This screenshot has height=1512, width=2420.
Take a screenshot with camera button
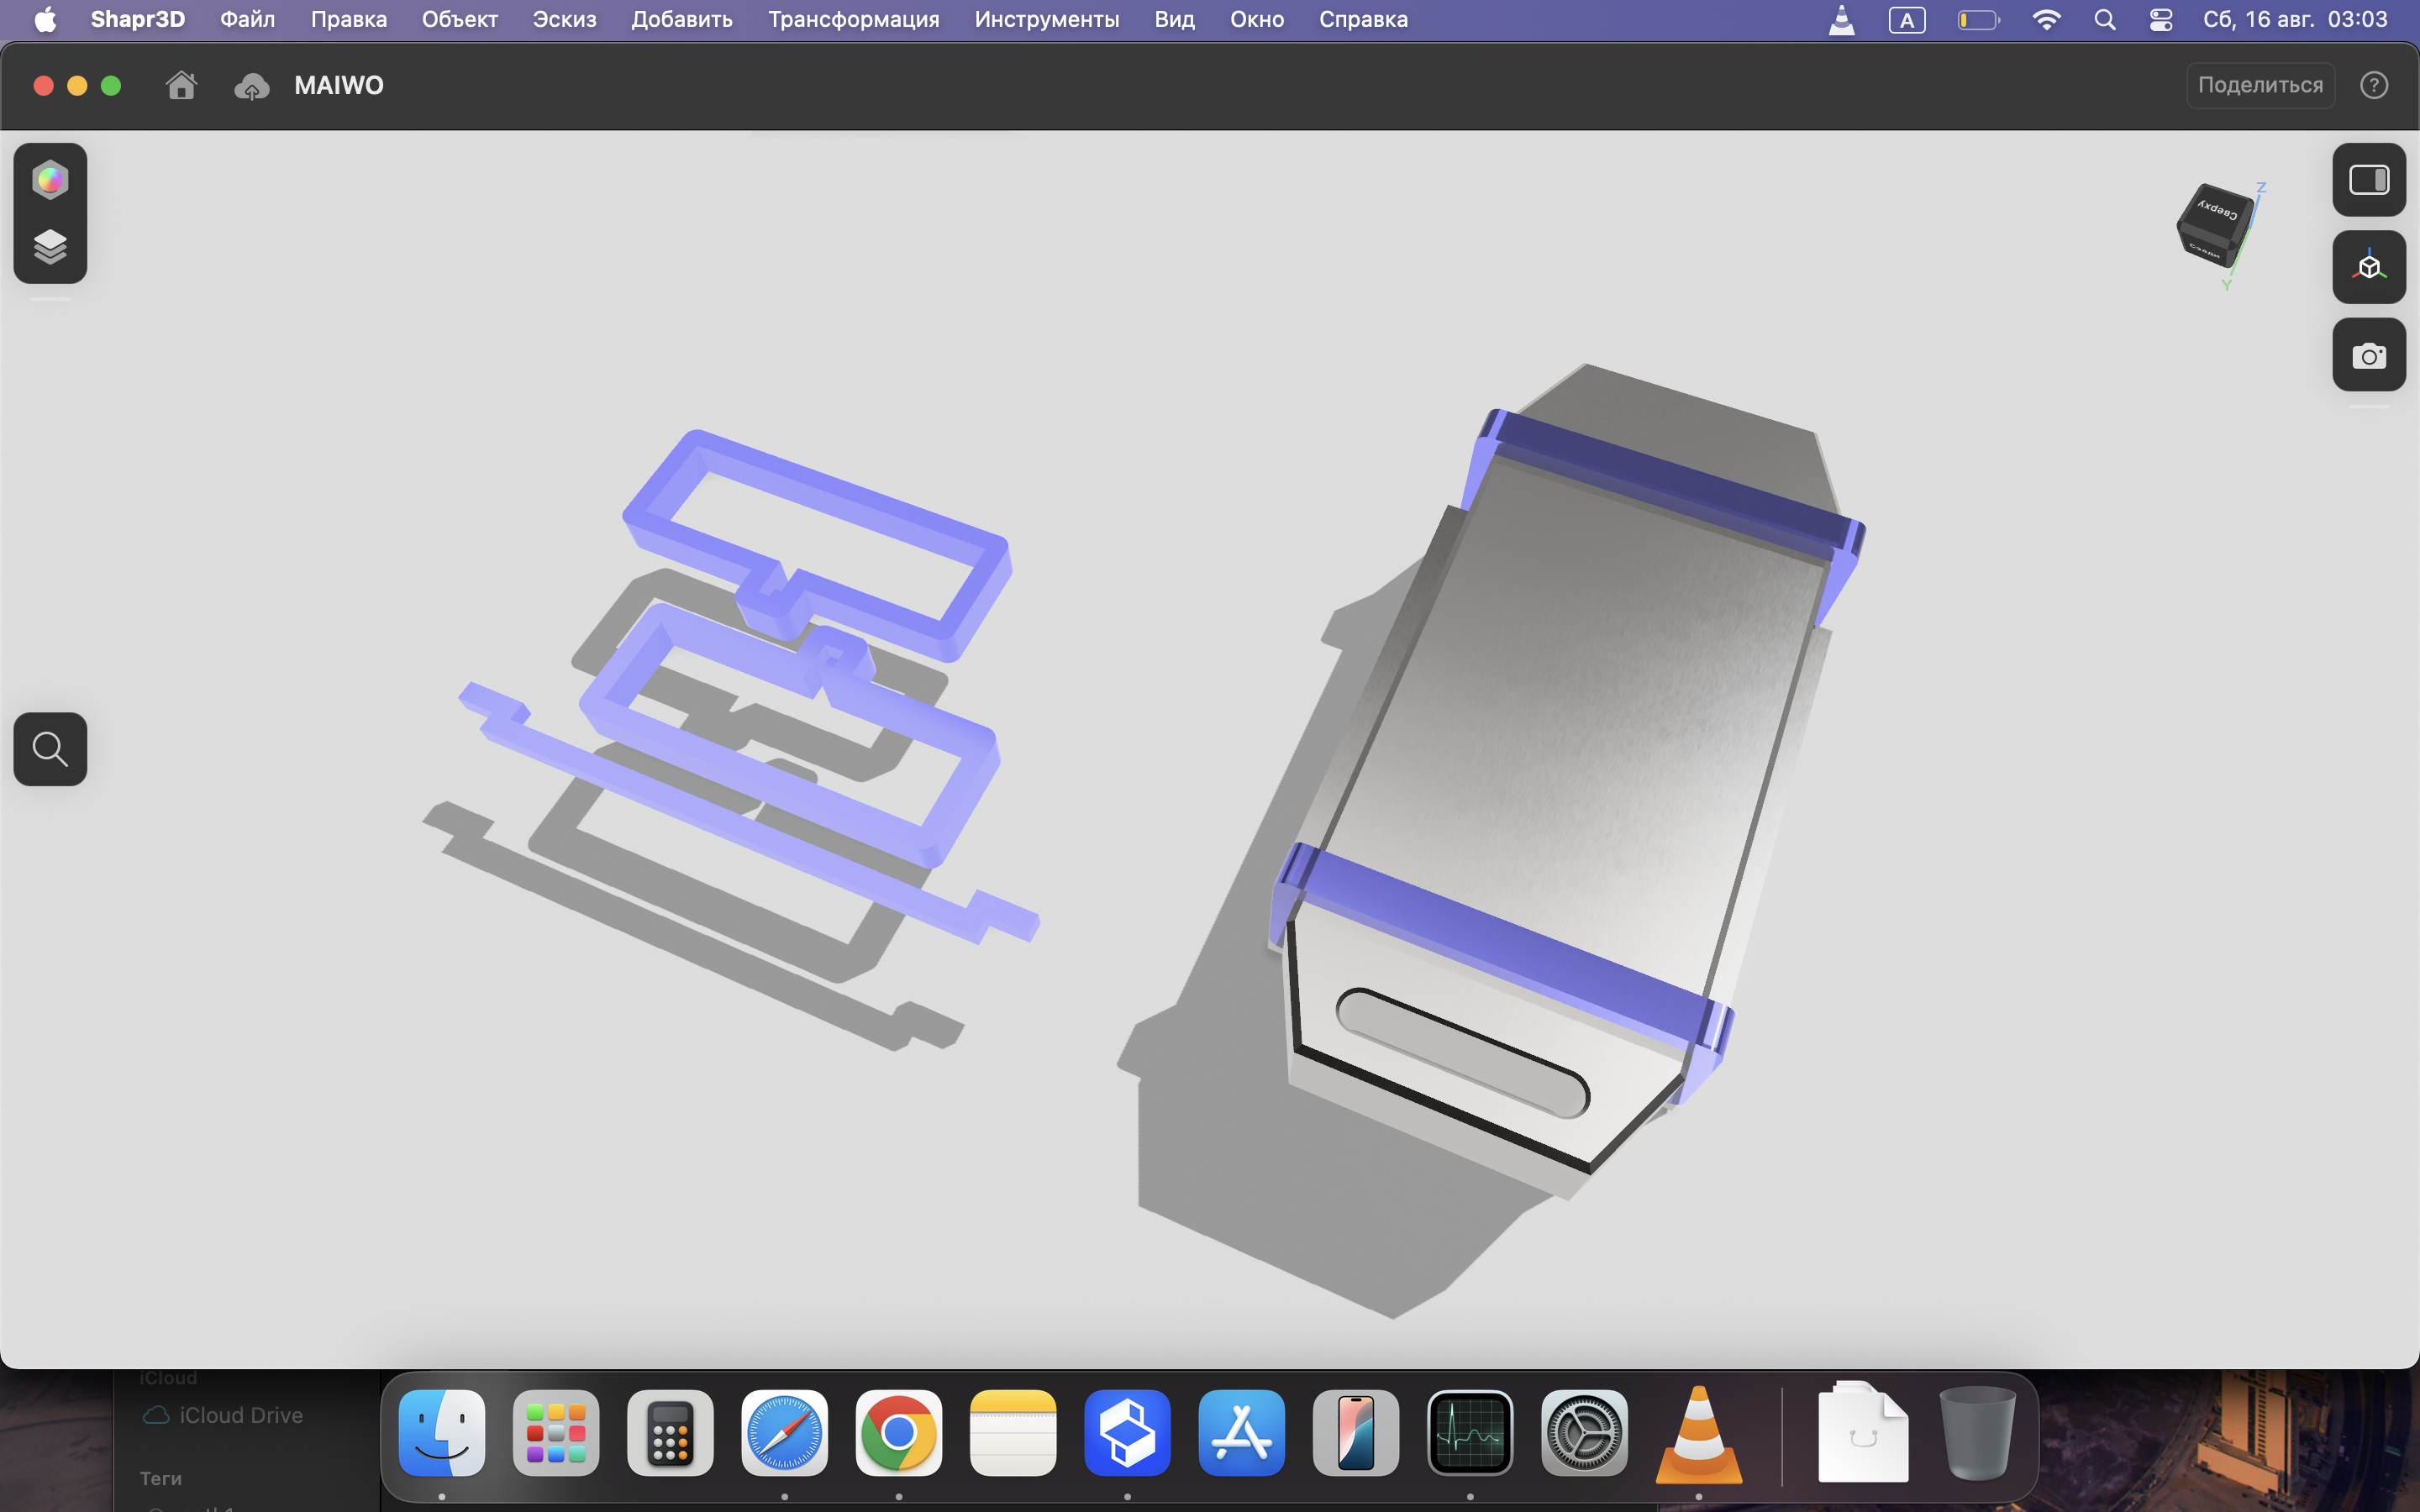(2369, 355)
